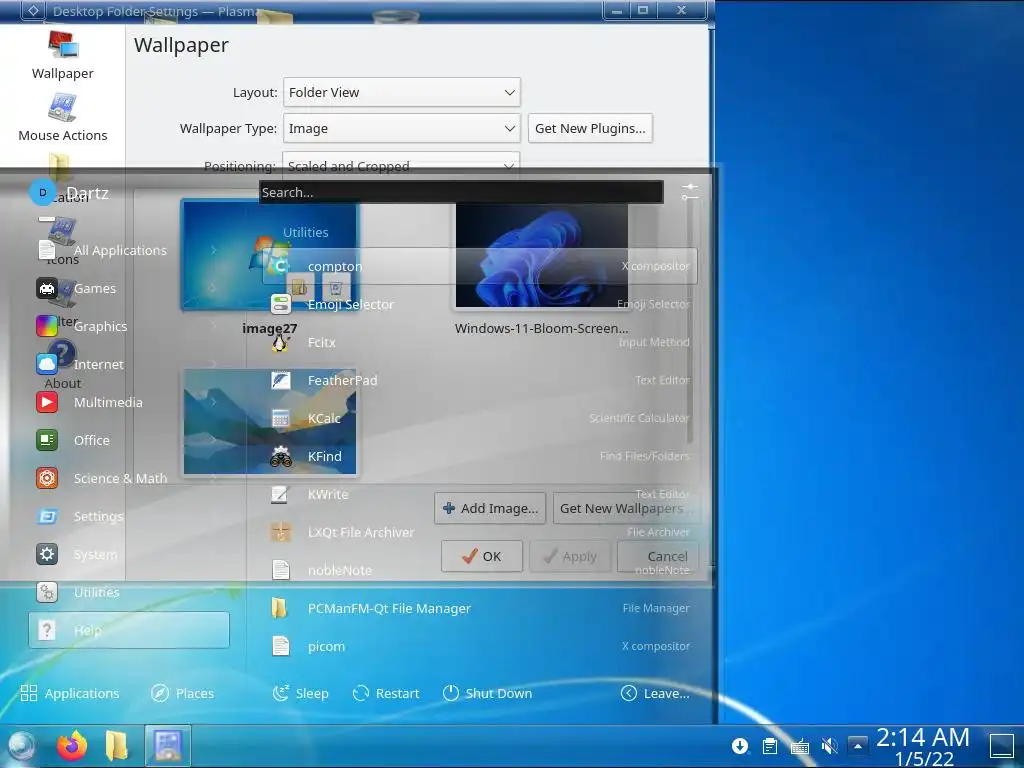Select the image27 wallpaper thumbnail

[270, 255]
